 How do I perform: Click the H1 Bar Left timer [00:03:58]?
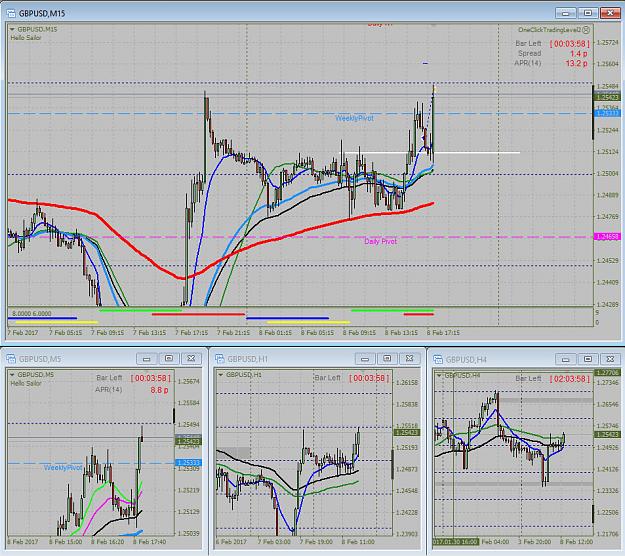click(369, 378)
